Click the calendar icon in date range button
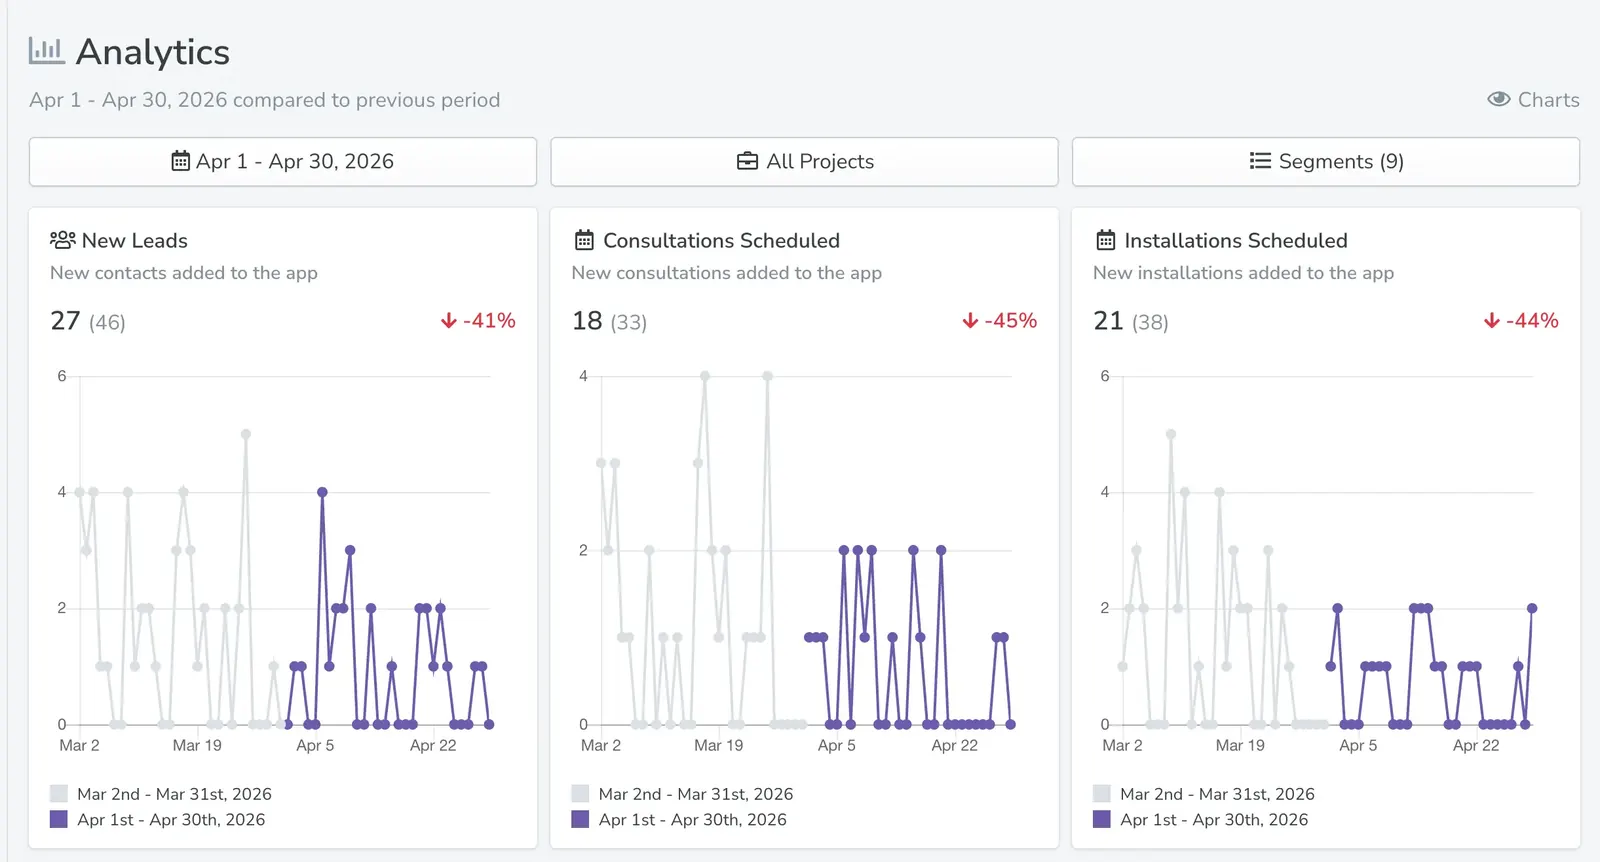The image size is (1600, 862). (180, 161)
